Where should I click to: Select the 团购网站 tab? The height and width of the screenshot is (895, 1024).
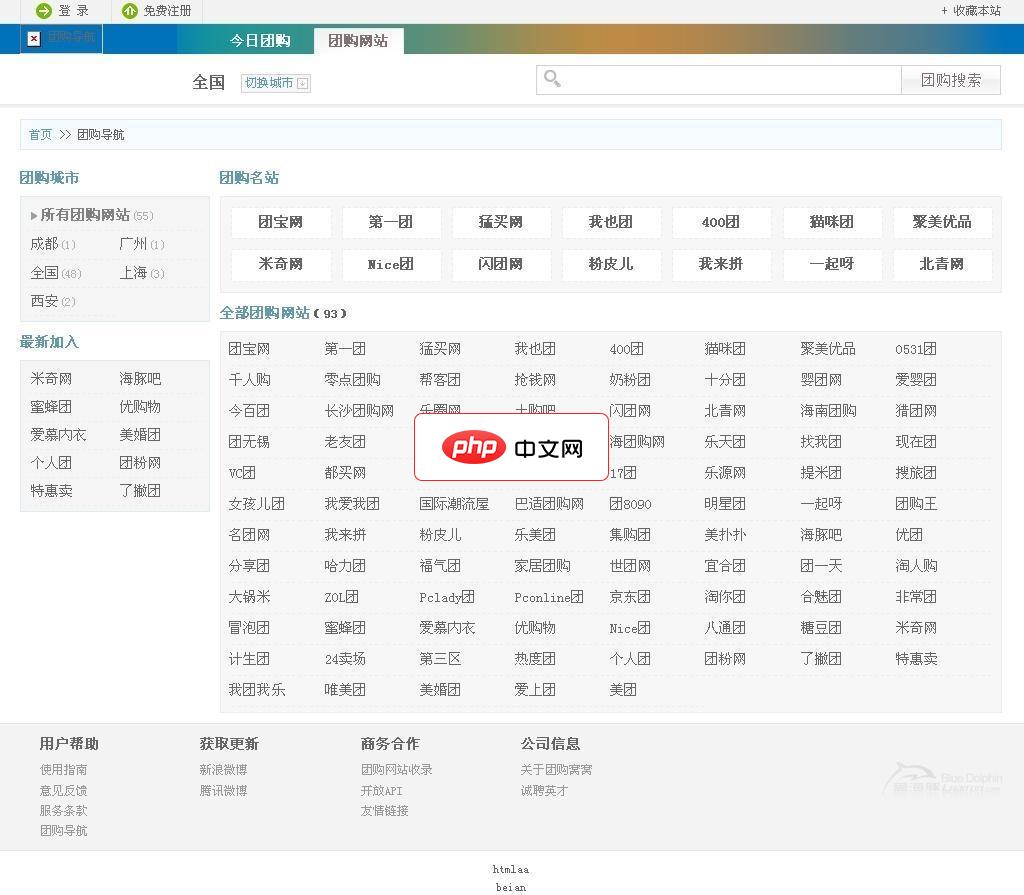(x=358, y=41)
